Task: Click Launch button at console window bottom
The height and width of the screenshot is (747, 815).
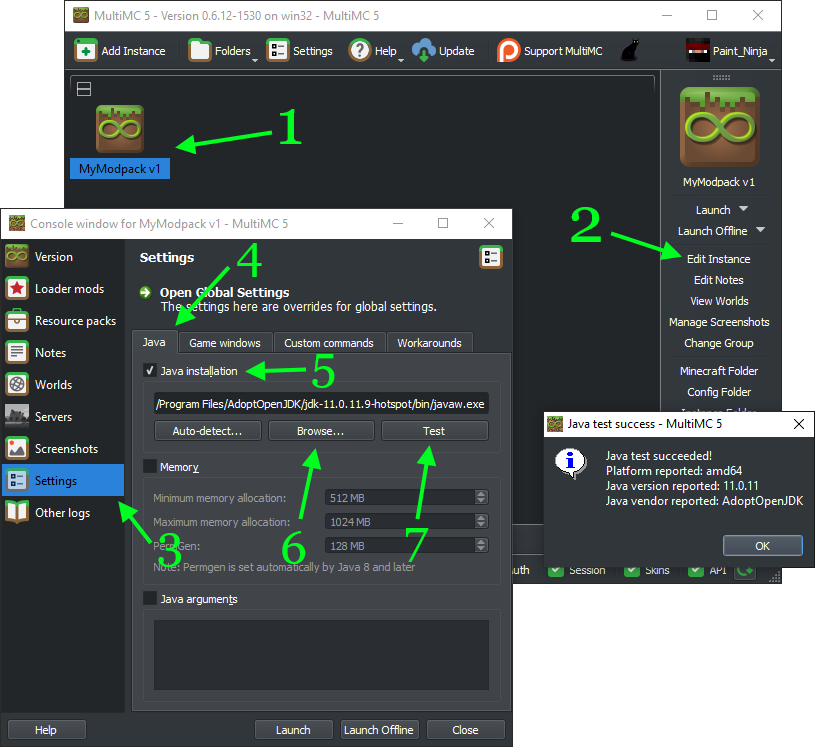Action: click(294, 730)
